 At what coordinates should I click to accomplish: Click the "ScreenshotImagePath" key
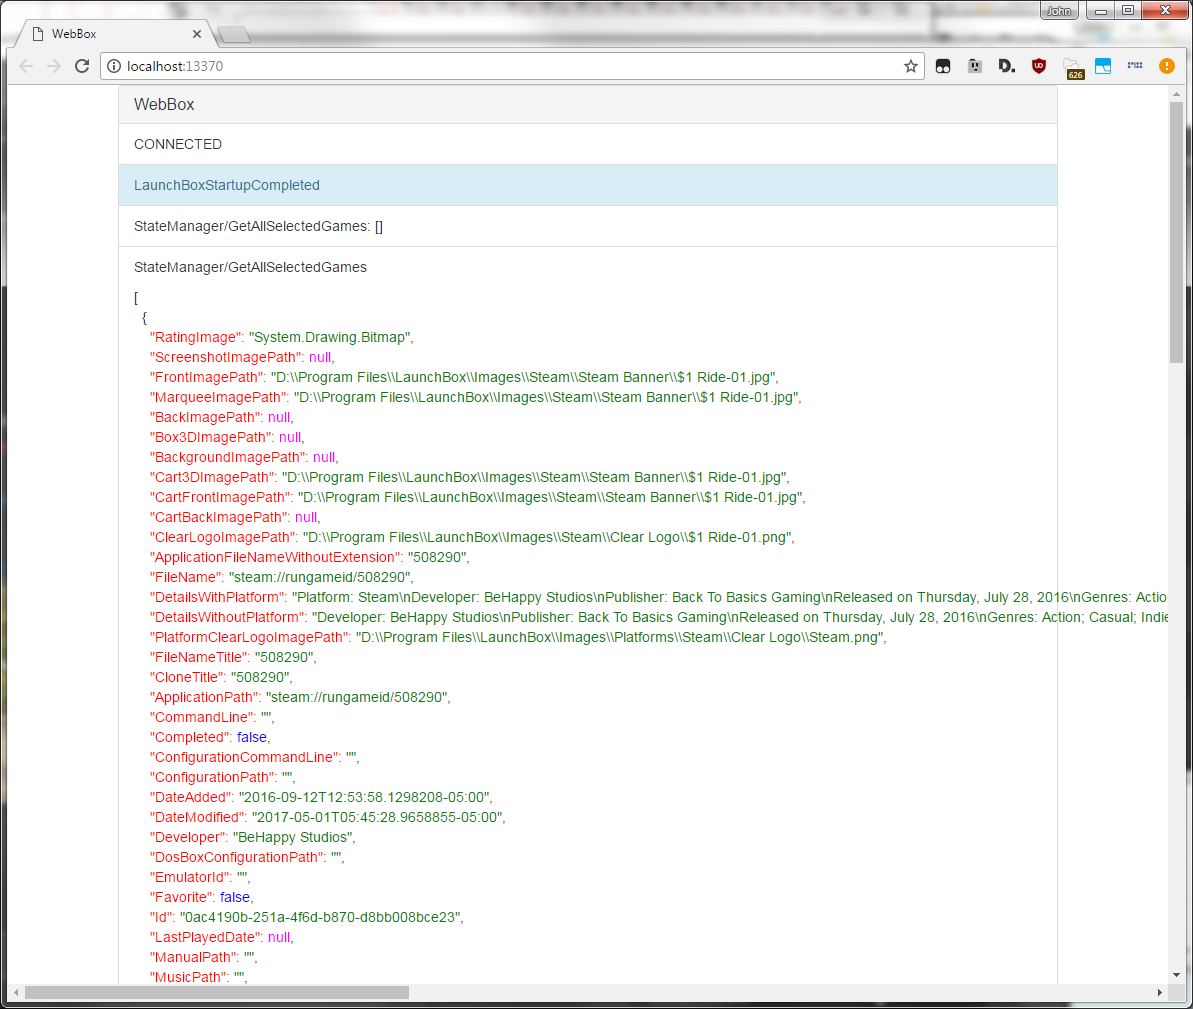226,357
